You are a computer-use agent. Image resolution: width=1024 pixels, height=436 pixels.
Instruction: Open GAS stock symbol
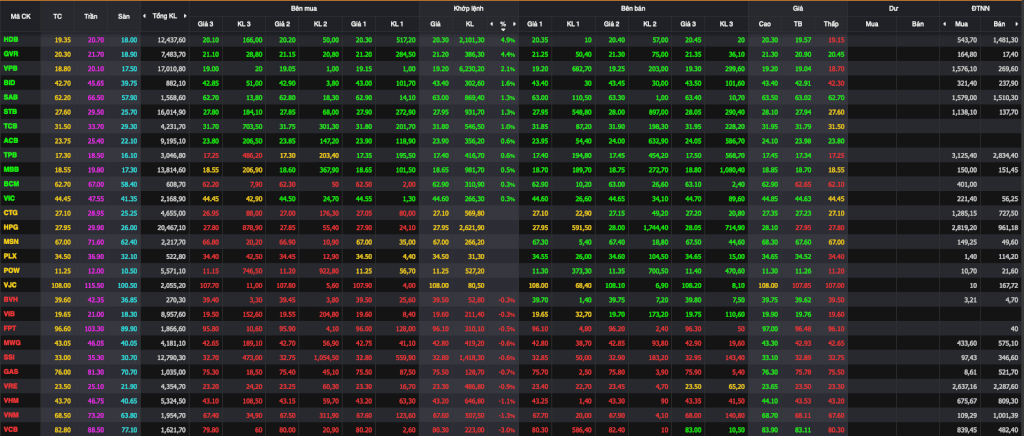10,371
